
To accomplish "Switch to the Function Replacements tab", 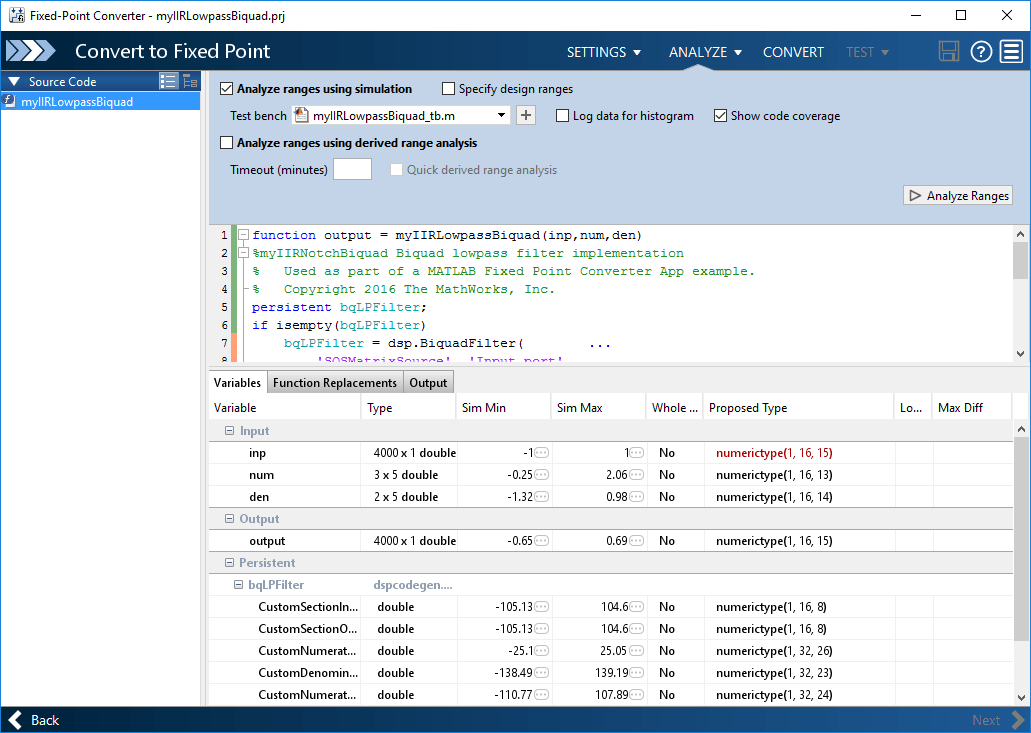I will [x=335, y=383].
